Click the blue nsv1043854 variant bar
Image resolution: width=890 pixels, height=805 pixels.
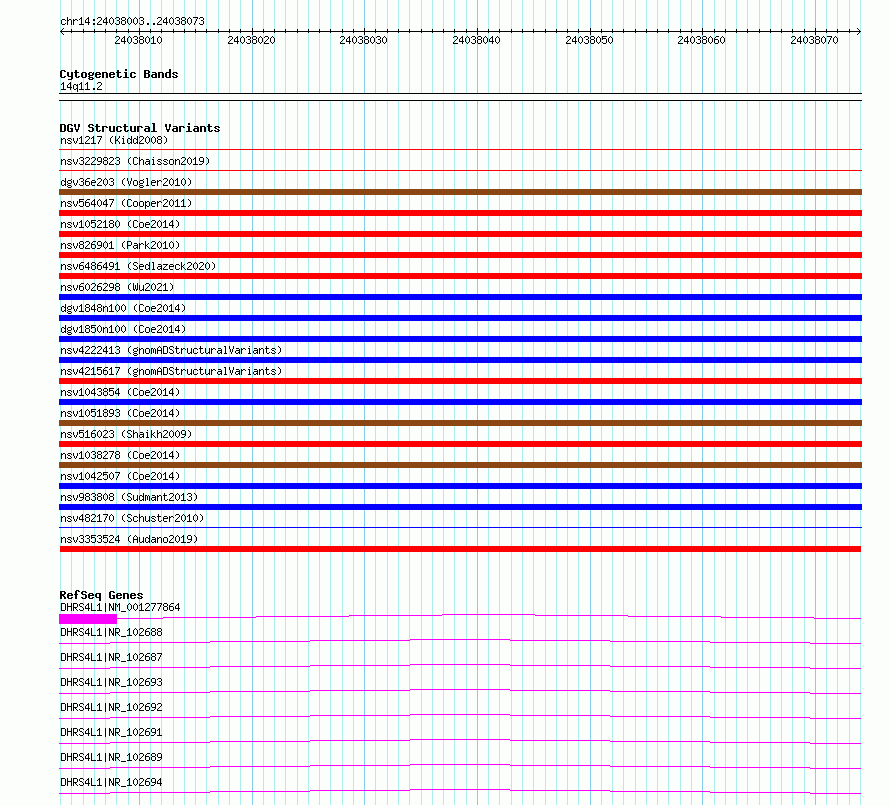(460, 402)
